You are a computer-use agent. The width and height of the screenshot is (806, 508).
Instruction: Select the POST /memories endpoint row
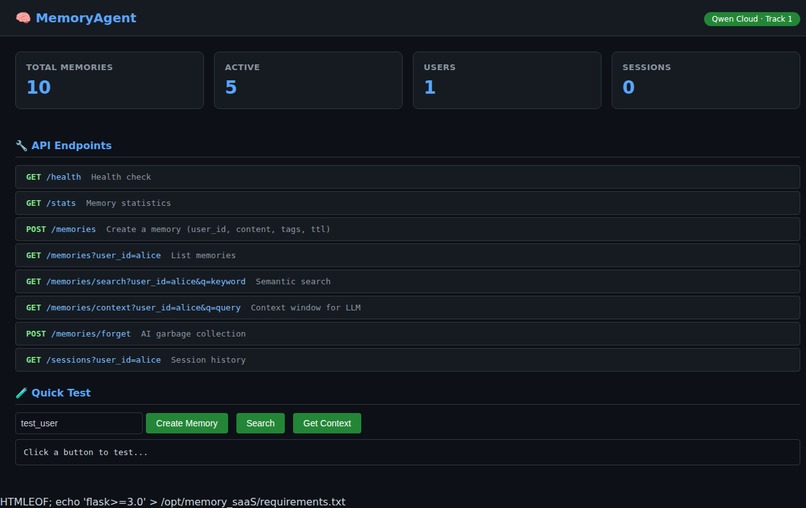pos(407,229)
